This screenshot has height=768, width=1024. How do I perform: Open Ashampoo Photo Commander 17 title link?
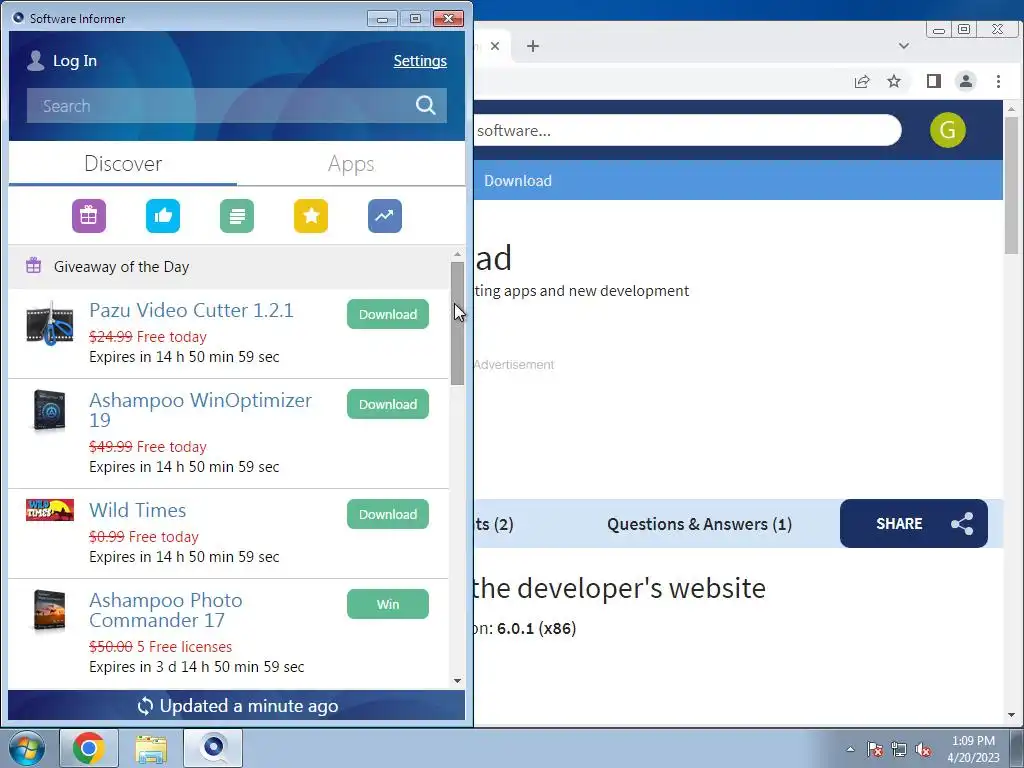pos(166,610)
